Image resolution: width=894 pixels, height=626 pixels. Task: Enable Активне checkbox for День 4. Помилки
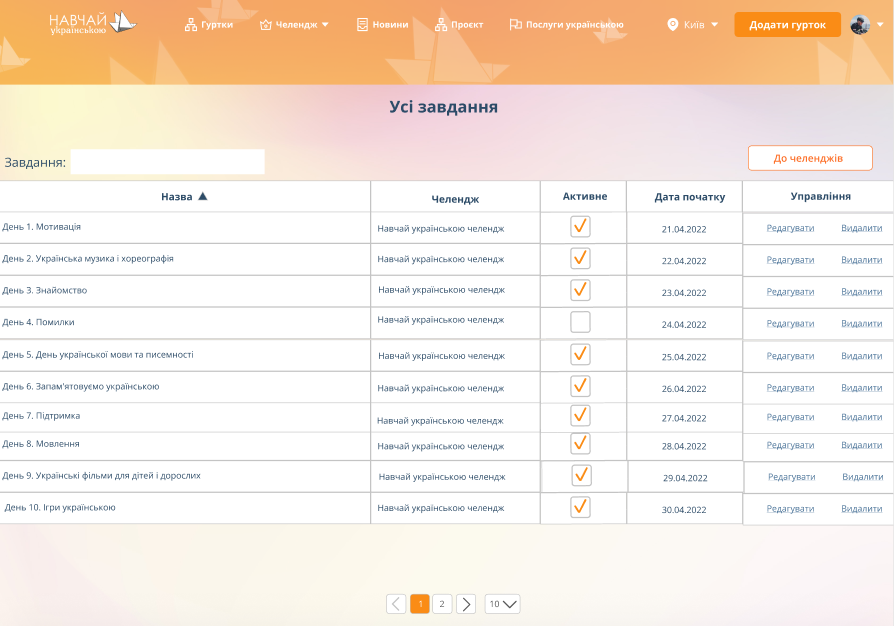click(580, 322)
